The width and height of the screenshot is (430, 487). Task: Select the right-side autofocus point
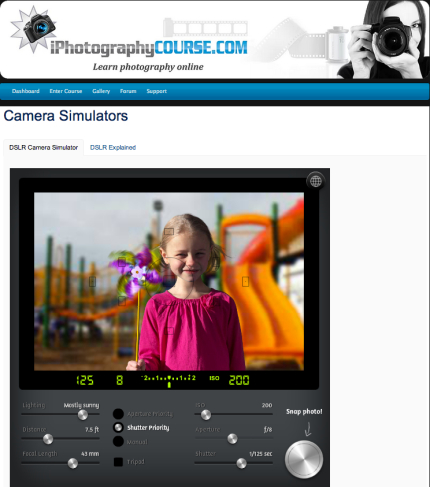click(245, 282)
